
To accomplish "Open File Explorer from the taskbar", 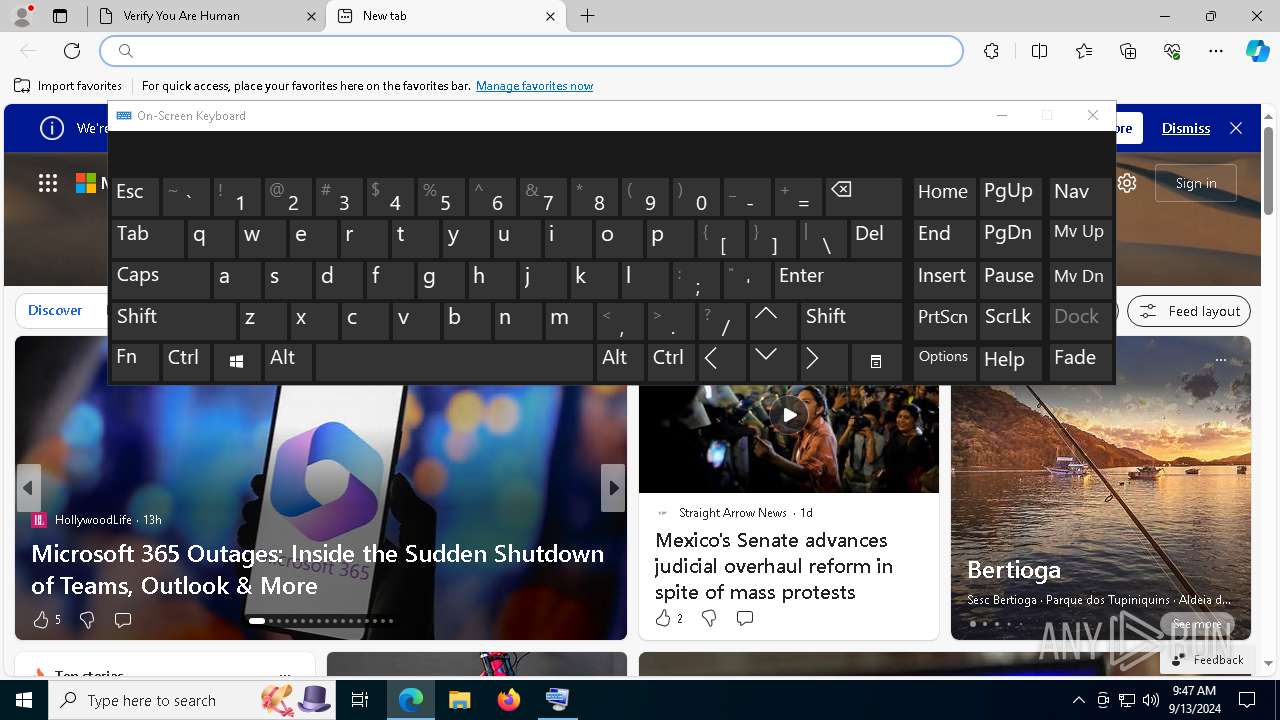I will coord(459,700).
